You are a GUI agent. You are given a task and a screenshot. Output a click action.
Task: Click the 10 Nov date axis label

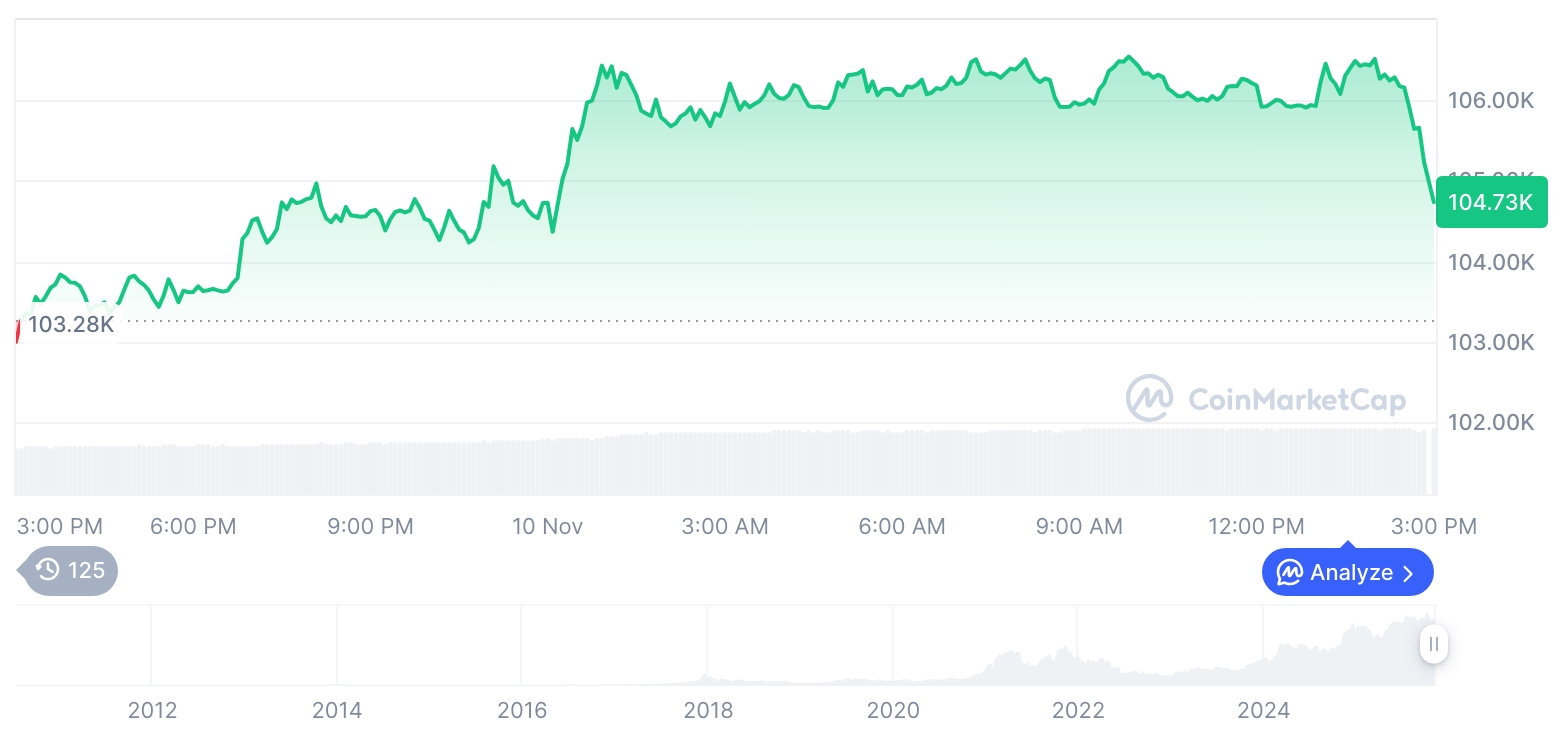point(547,526)
